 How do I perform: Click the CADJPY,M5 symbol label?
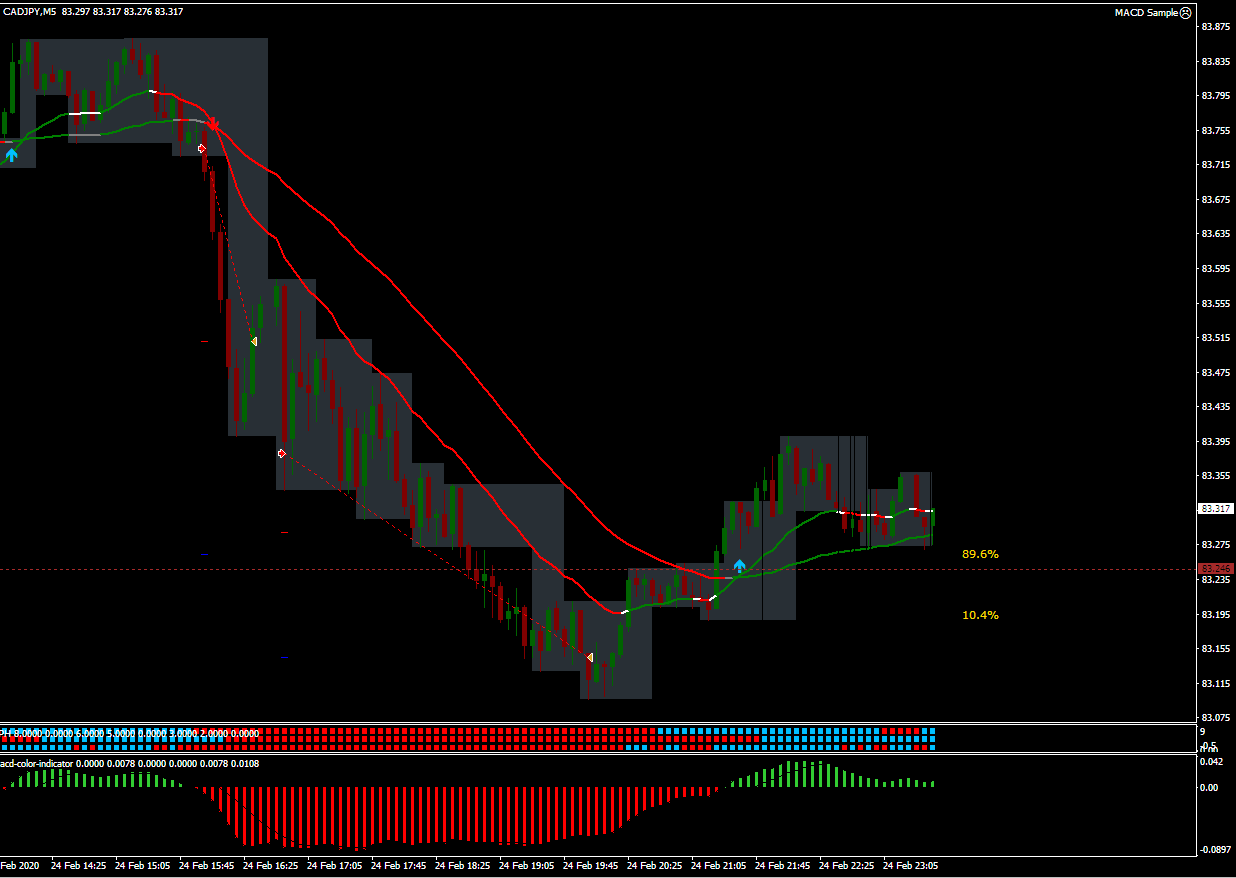28,12
